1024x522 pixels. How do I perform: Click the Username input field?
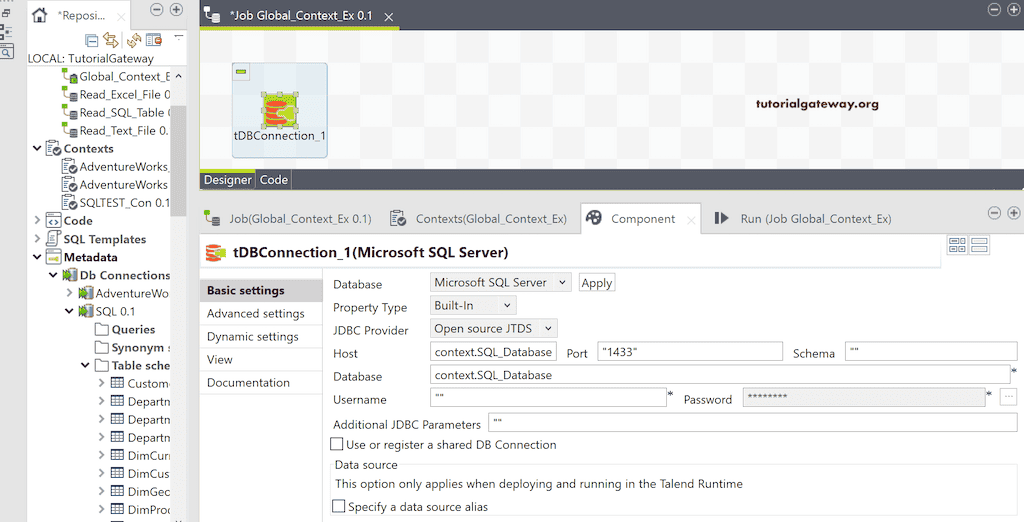click(548, 397)
